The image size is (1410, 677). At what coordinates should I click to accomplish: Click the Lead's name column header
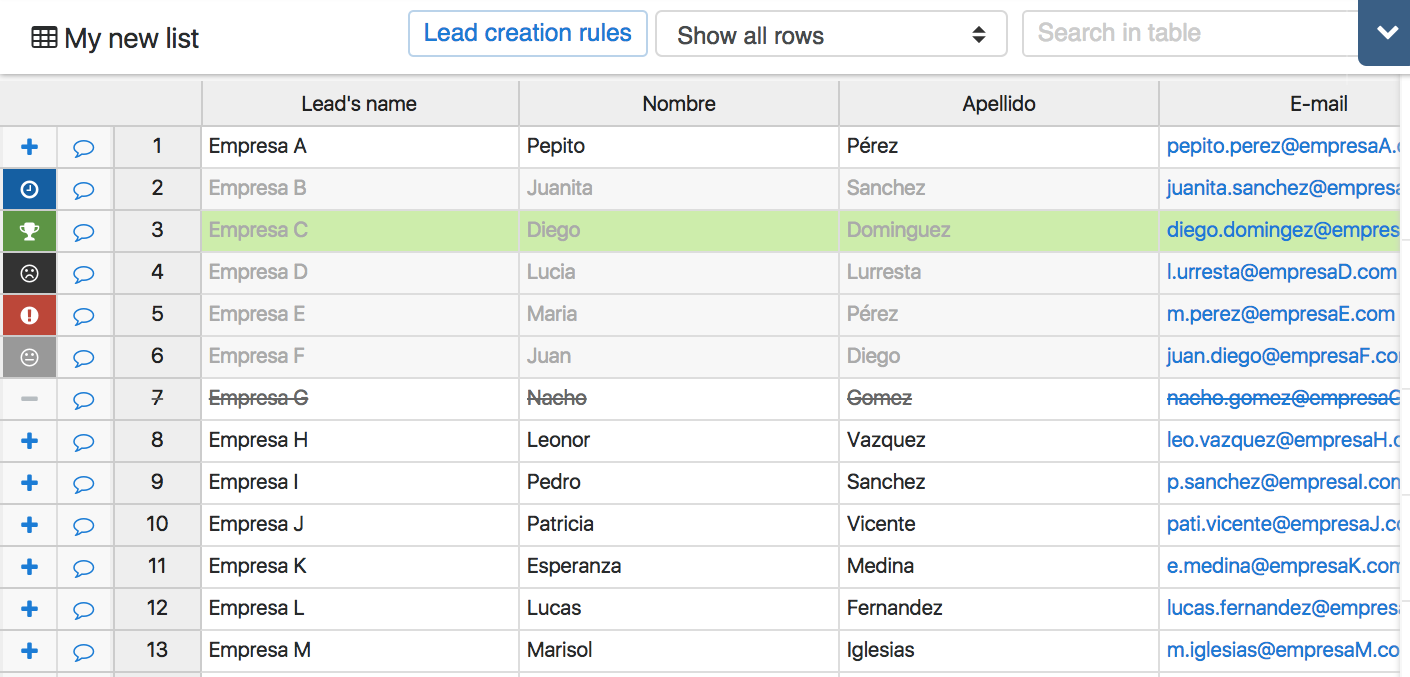[x=359, y=104]
